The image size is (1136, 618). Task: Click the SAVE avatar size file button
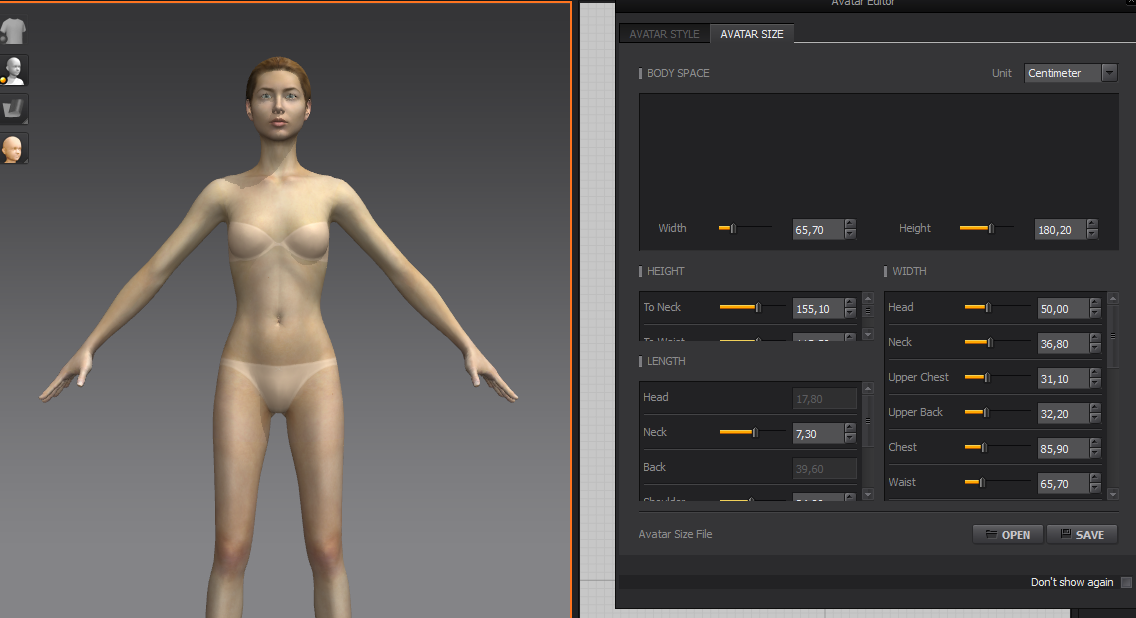(x=1081, y=535)
